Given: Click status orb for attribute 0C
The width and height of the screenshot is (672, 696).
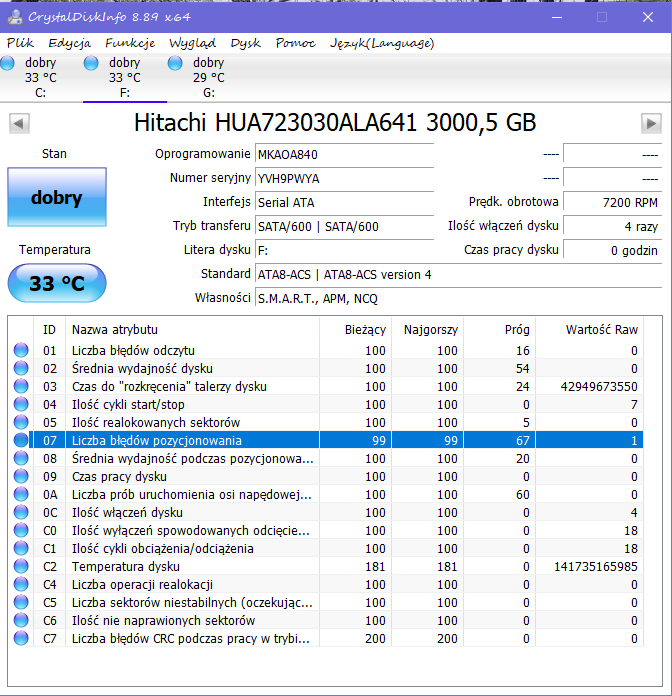Looking at the screenshot, I should pyautogui.click(x=21, y=512).
